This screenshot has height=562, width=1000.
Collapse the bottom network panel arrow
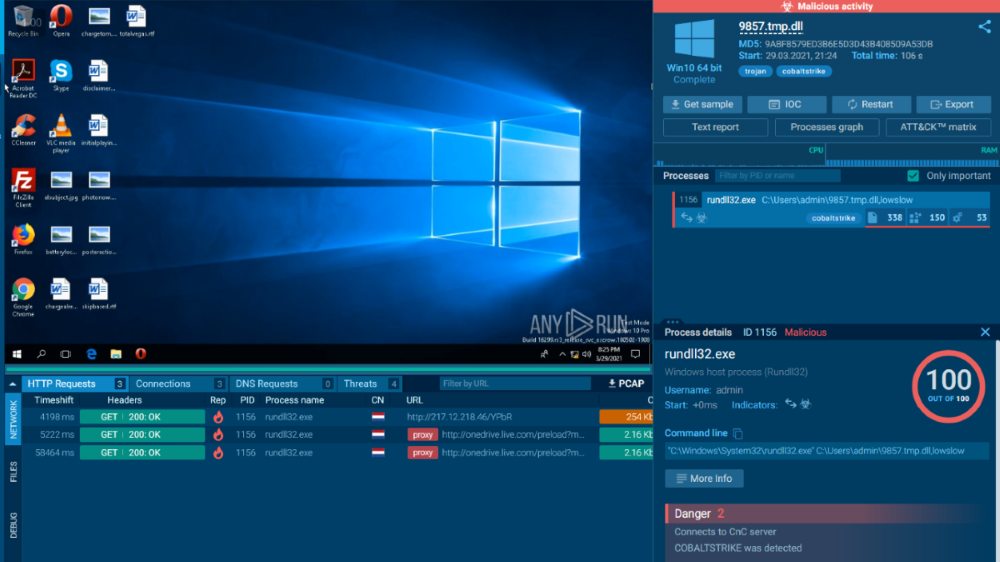[x=12, y=384]
